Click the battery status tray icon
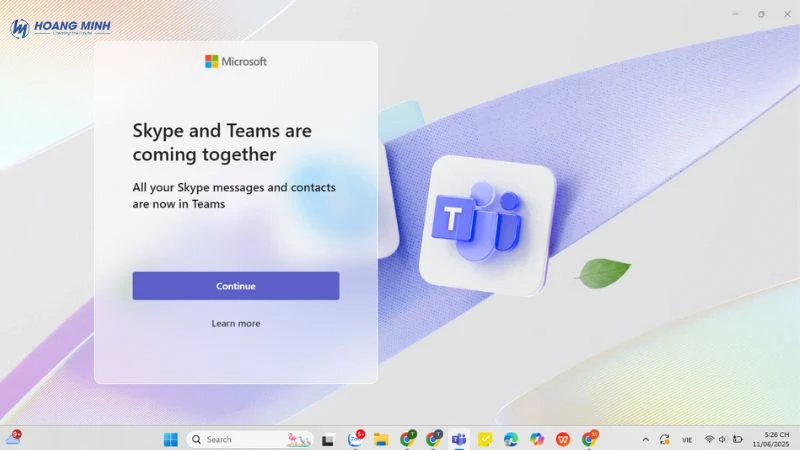The width and height of the screenshot is (800, 450). 738,439
